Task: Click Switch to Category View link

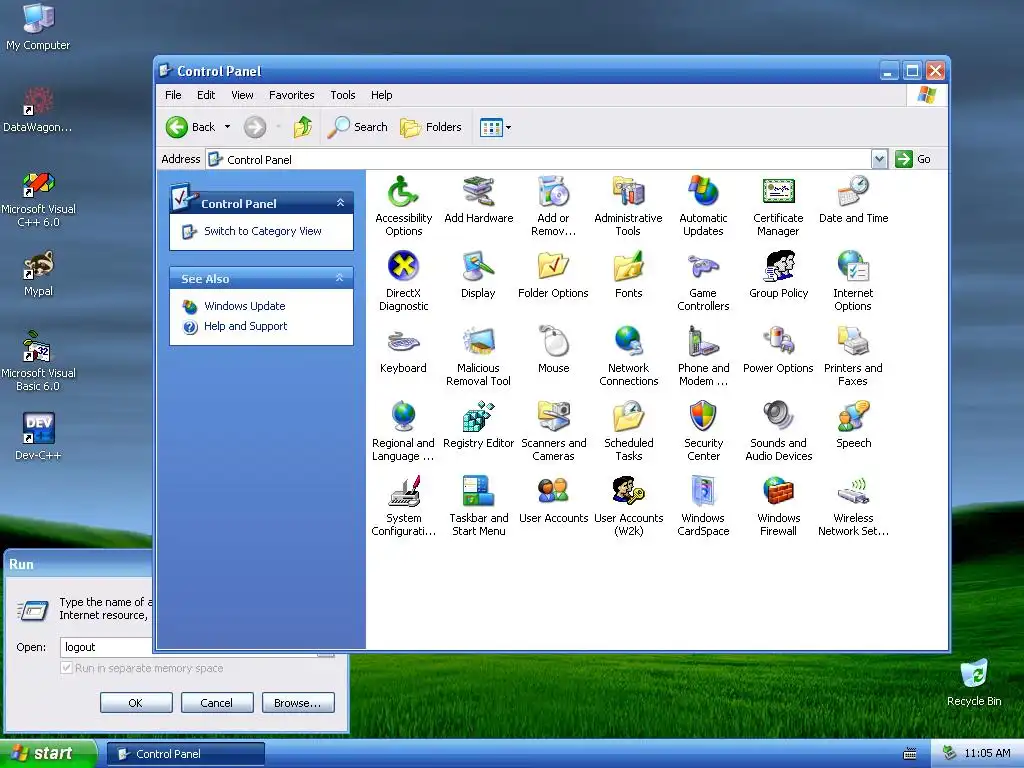Action: pos(263,231)
